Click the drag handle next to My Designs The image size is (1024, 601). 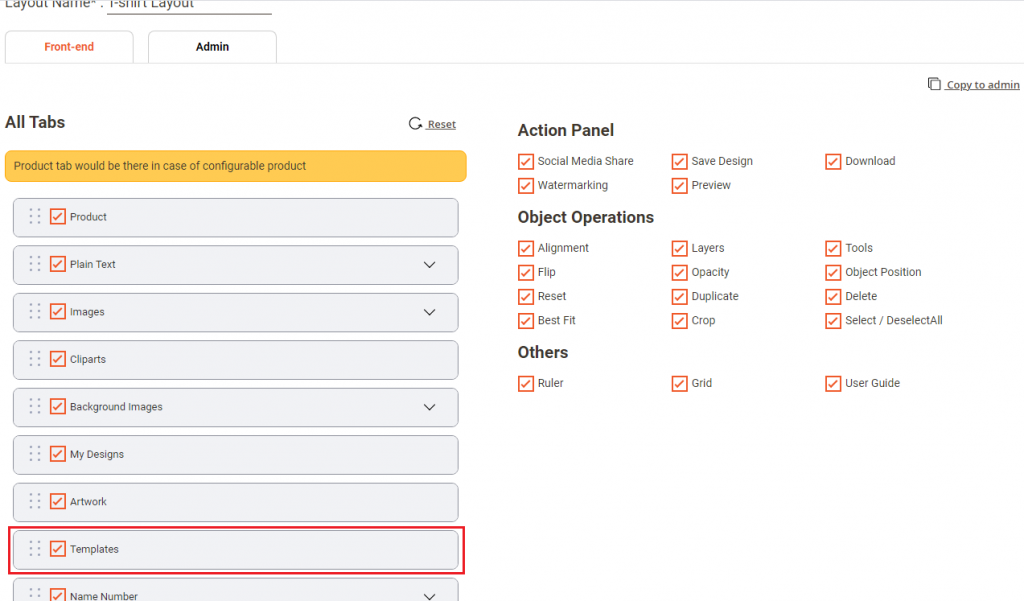(35, 454)
